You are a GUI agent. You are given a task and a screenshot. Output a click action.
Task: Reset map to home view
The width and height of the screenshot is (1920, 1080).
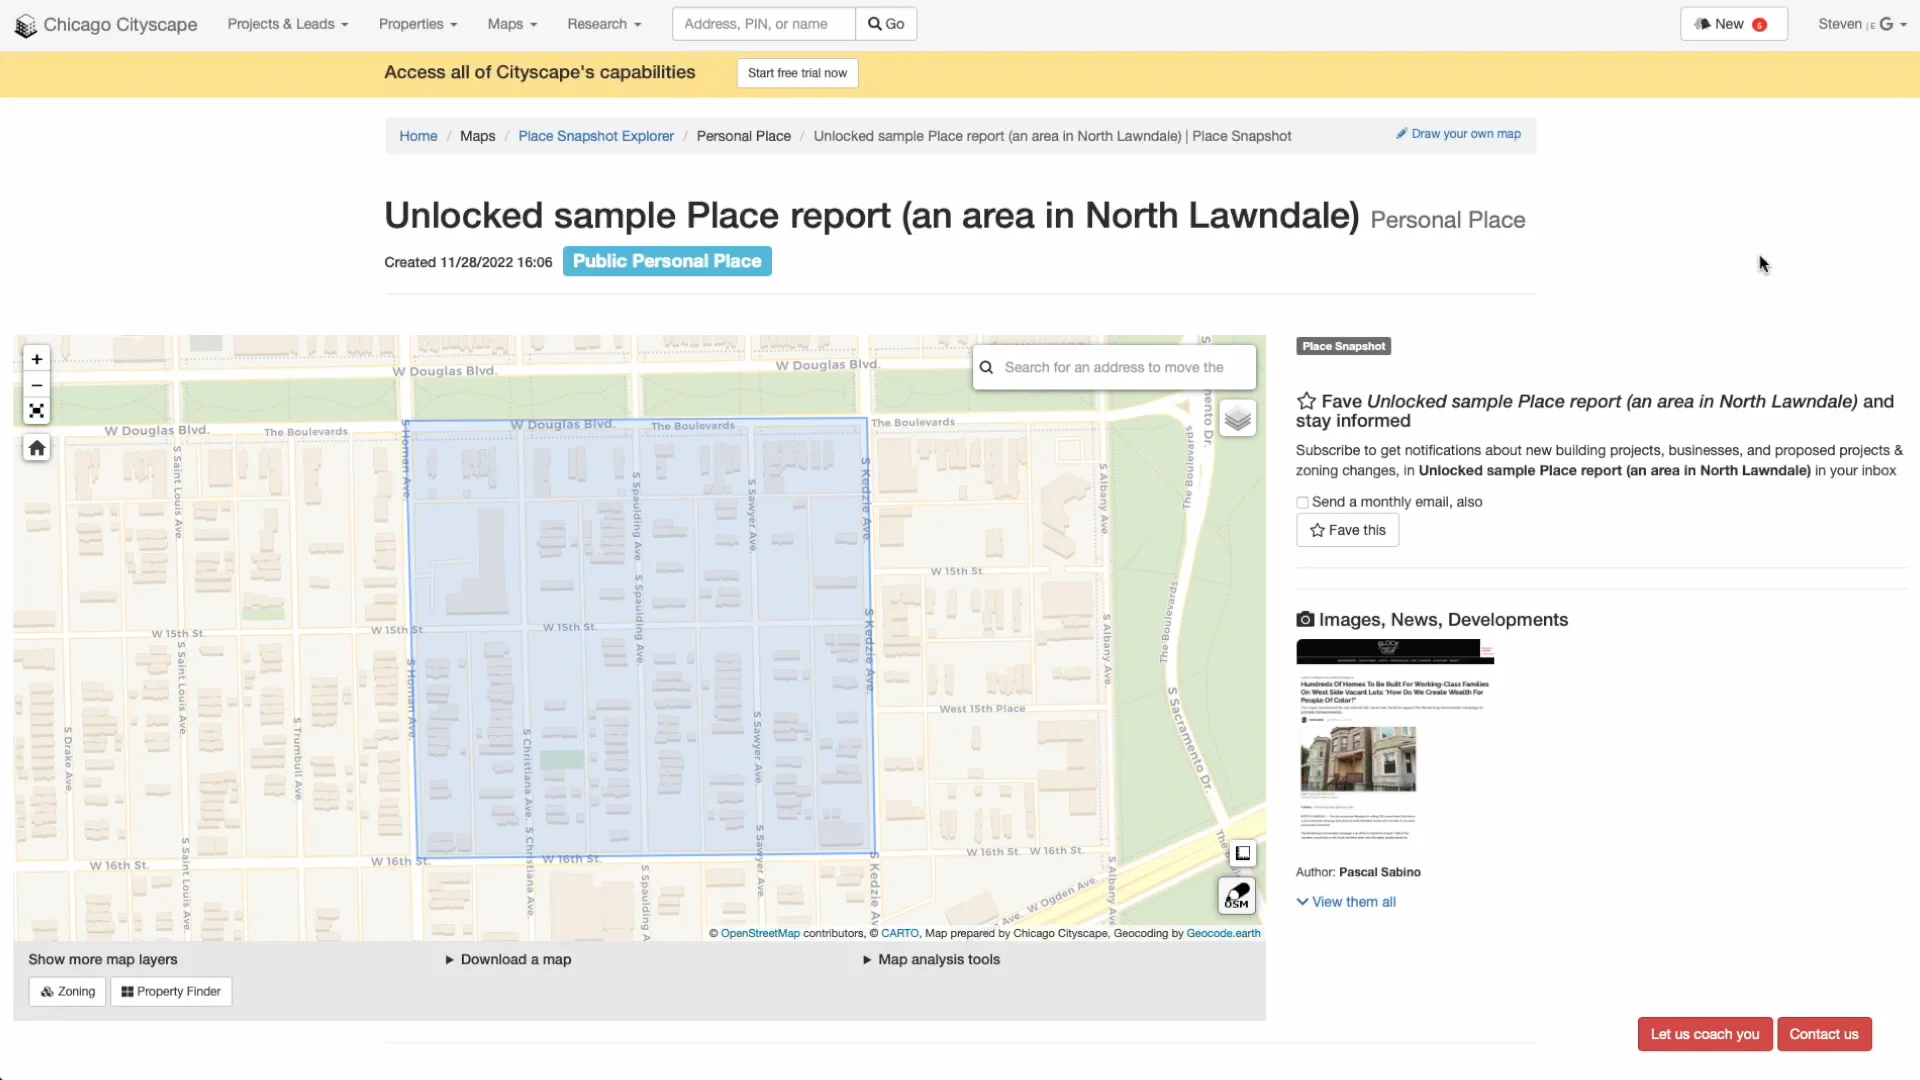(36, 448)
